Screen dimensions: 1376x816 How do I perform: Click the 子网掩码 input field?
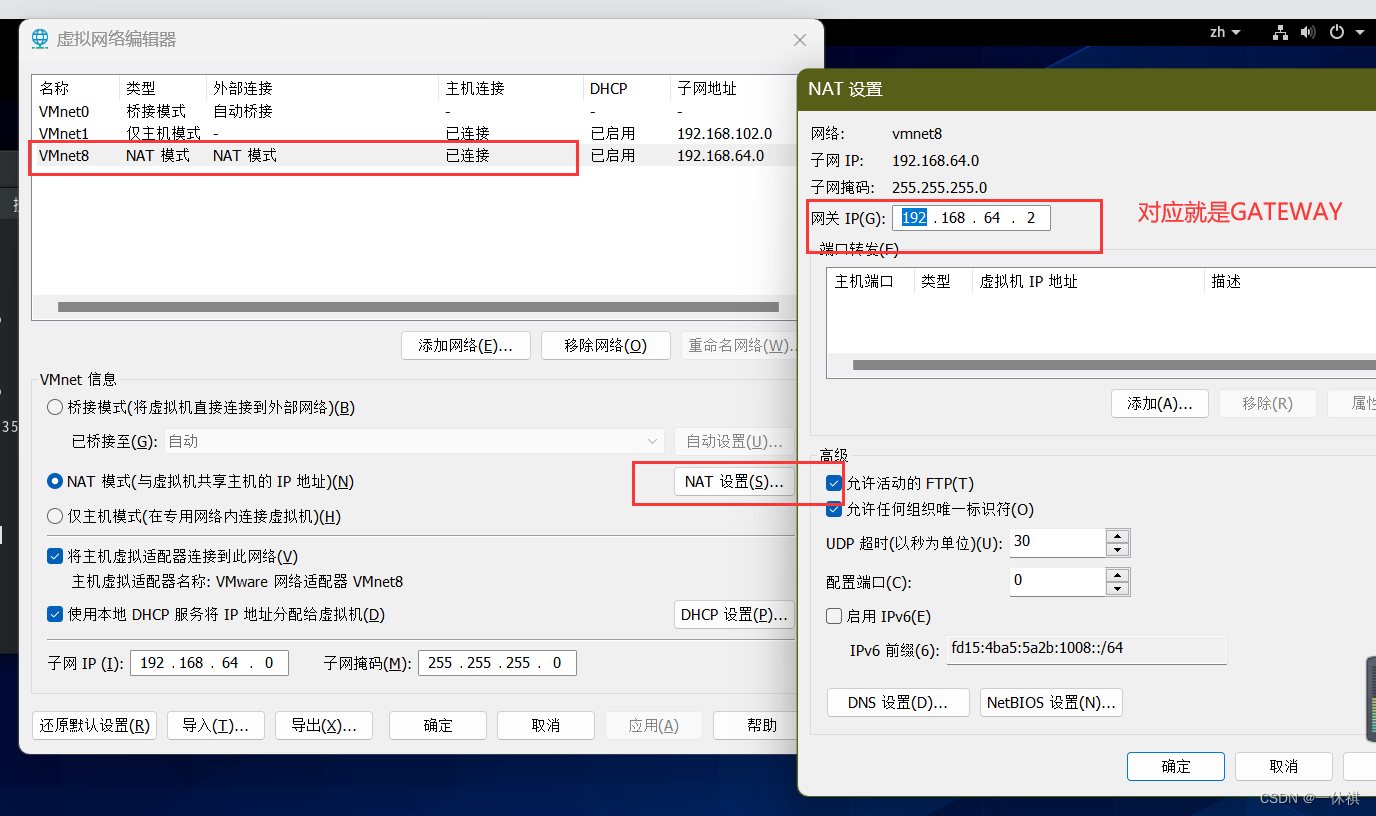tap(497, 662)
